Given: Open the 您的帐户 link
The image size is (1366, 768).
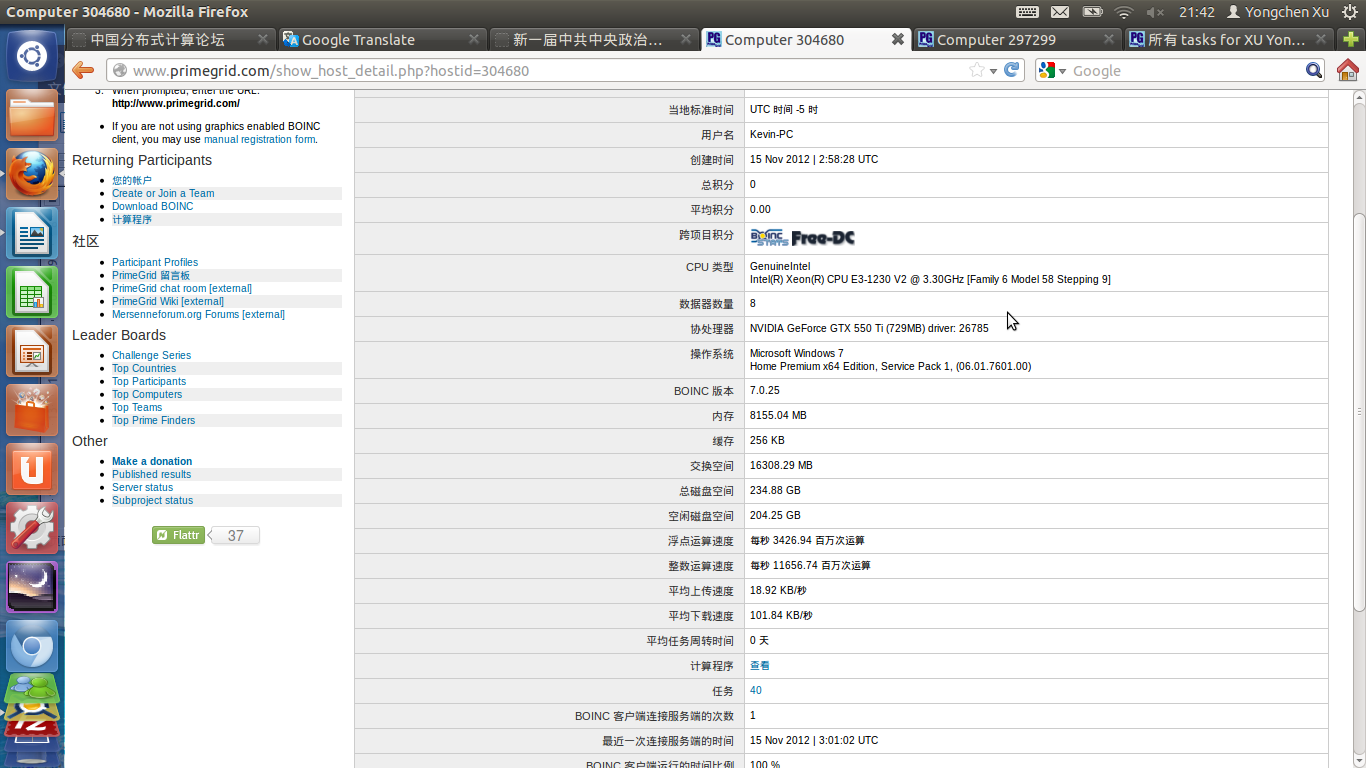Looking at the screenshot, I should (132, 180).
